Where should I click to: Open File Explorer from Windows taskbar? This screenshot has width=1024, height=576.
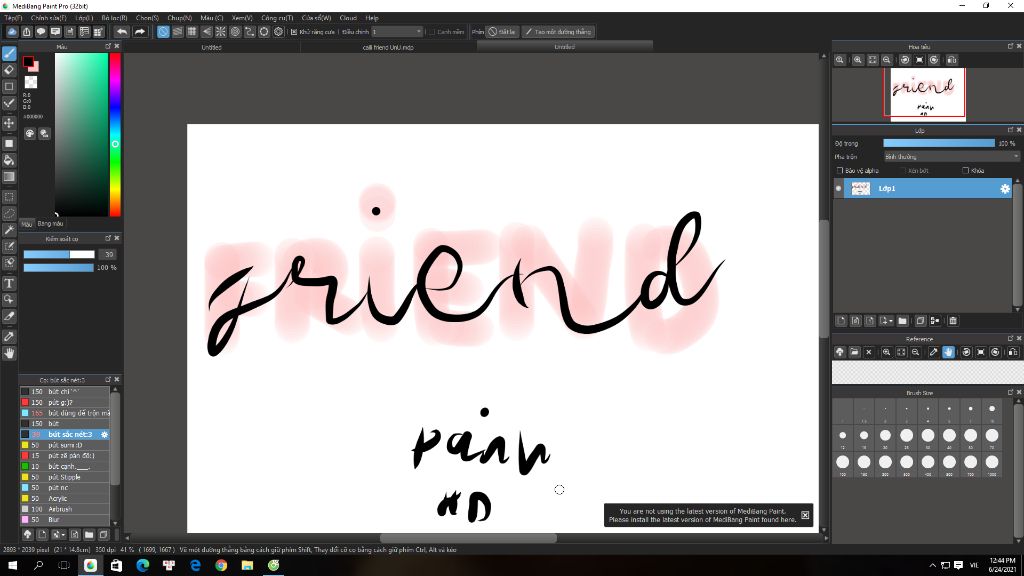coord(248,566)
